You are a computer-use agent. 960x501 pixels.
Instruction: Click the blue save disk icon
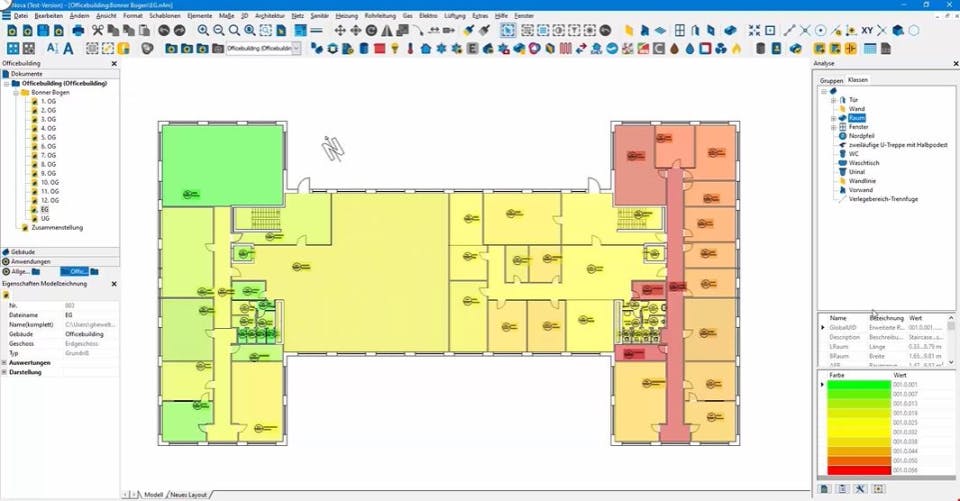[43, 30]
